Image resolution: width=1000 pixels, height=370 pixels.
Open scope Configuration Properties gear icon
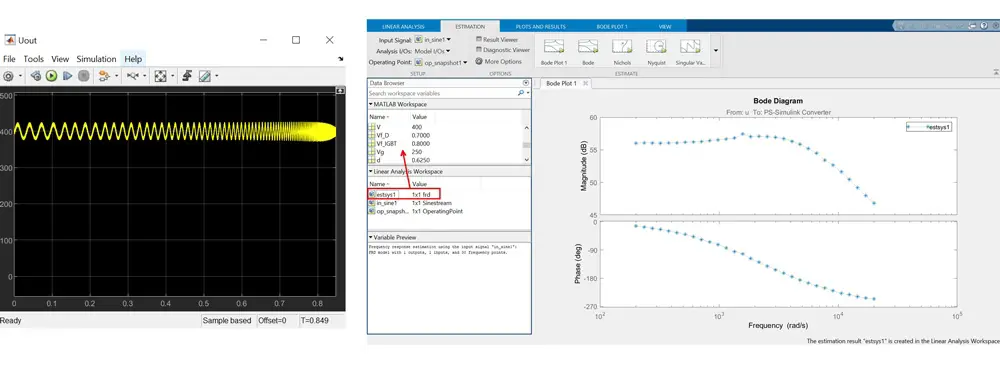8,76
